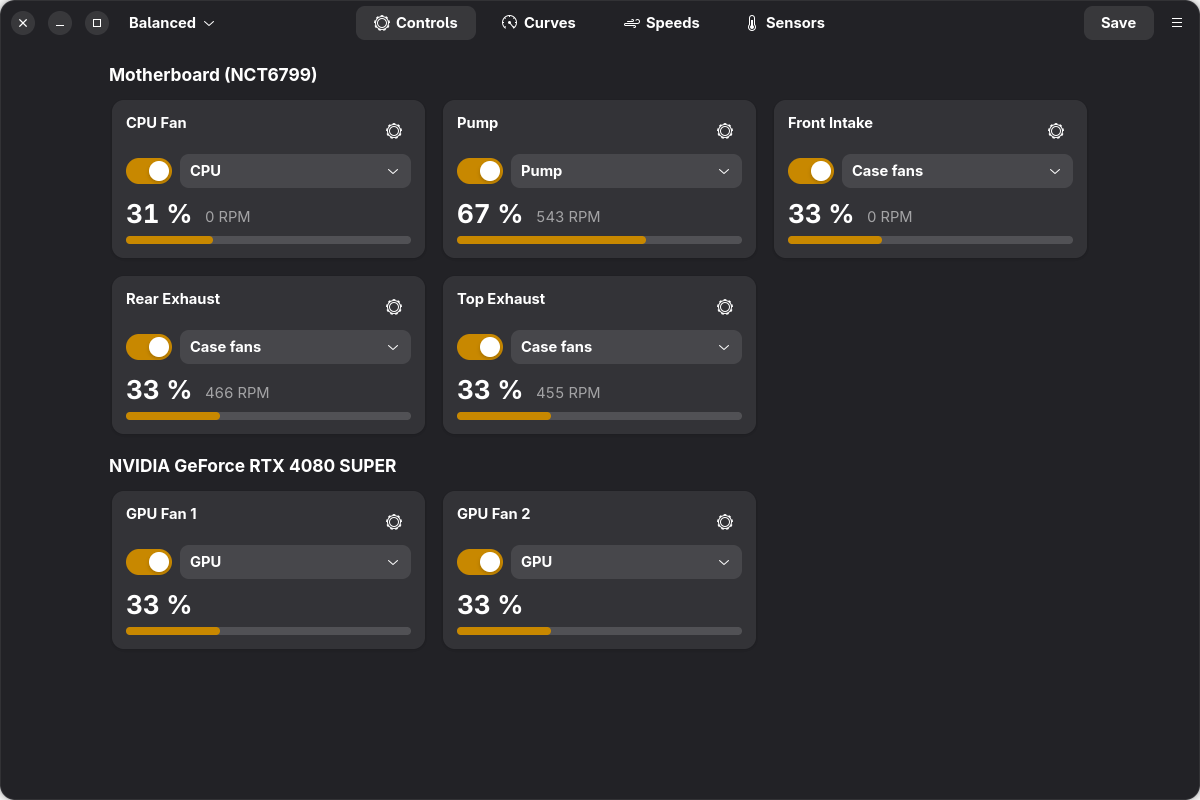Click the "Motherboard (NCT6799)" heading
The height and width of the screenshot is (800, 1200).
click(x=213, y=75)
